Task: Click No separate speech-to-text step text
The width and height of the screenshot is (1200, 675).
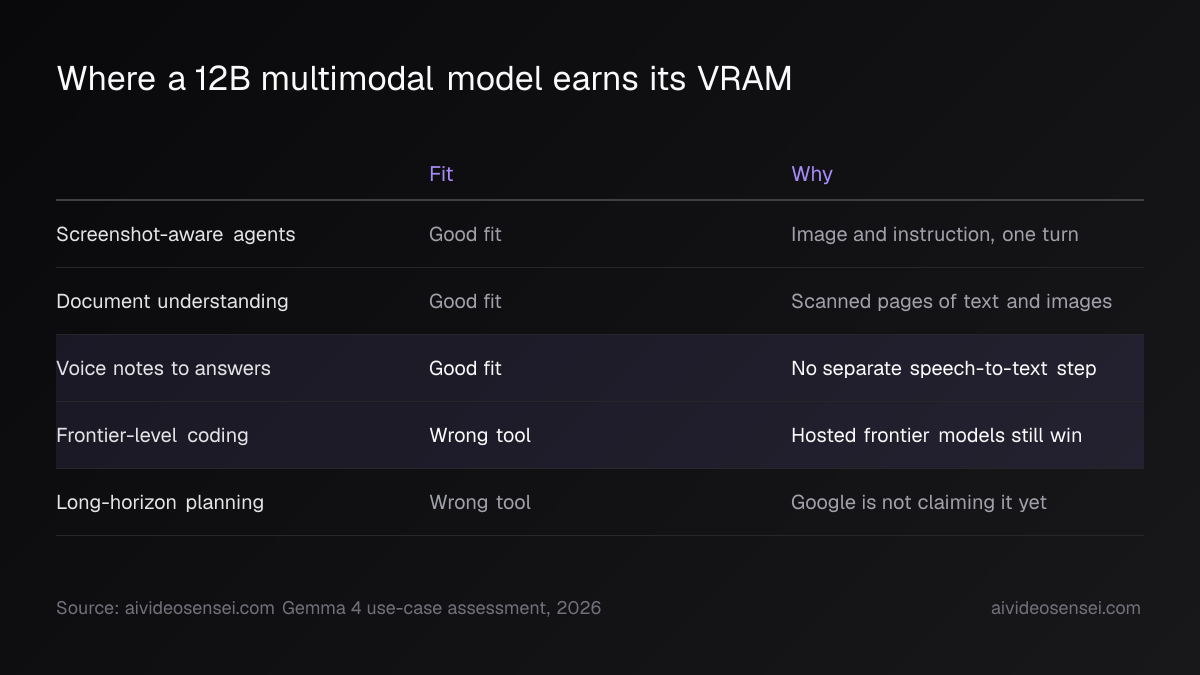Action: [x=944, y=368]
